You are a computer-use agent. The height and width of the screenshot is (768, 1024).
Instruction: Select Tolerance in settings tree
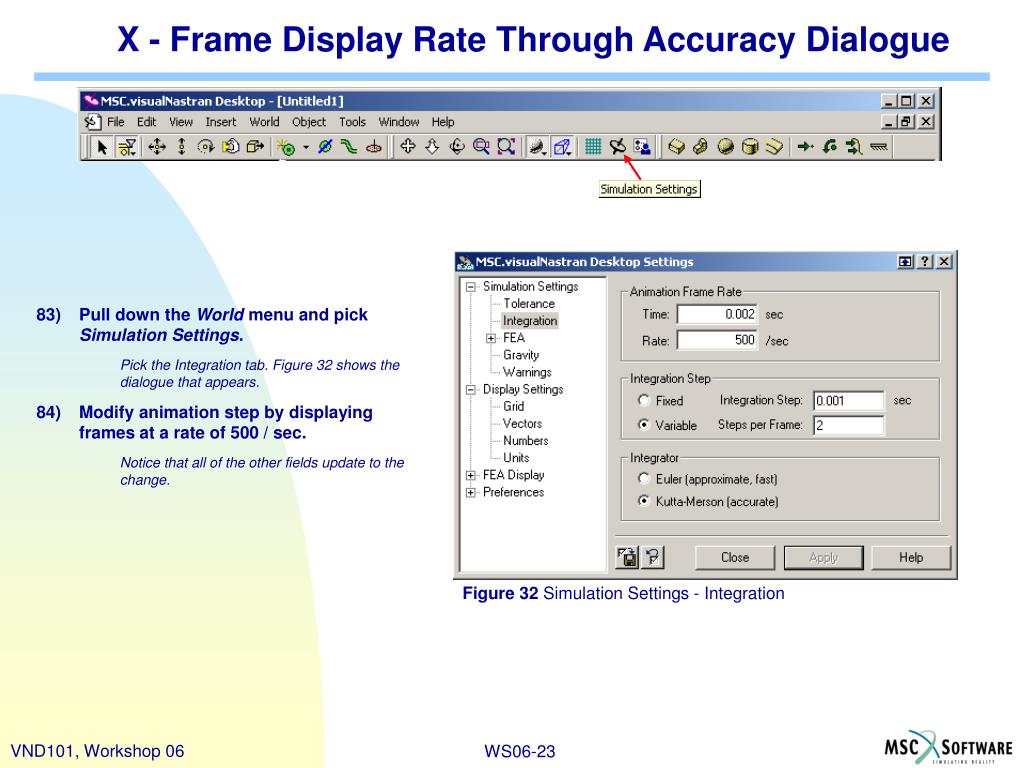point(529,304)
